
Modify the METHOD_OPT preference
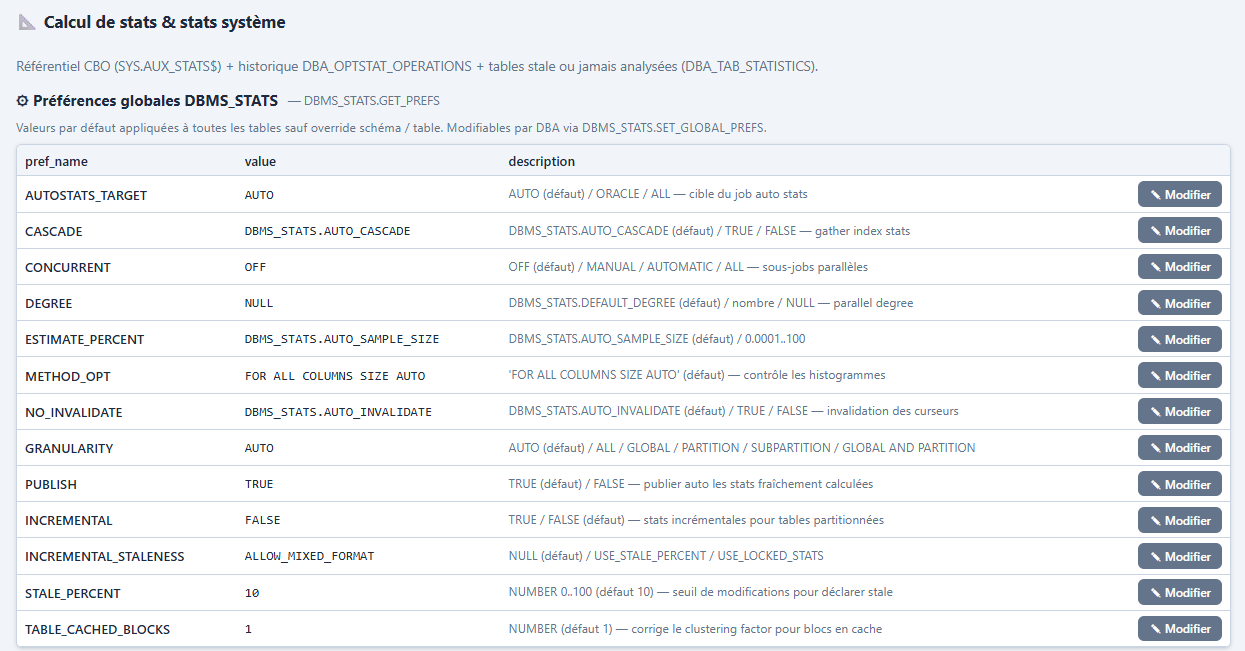coord(1179,376)
